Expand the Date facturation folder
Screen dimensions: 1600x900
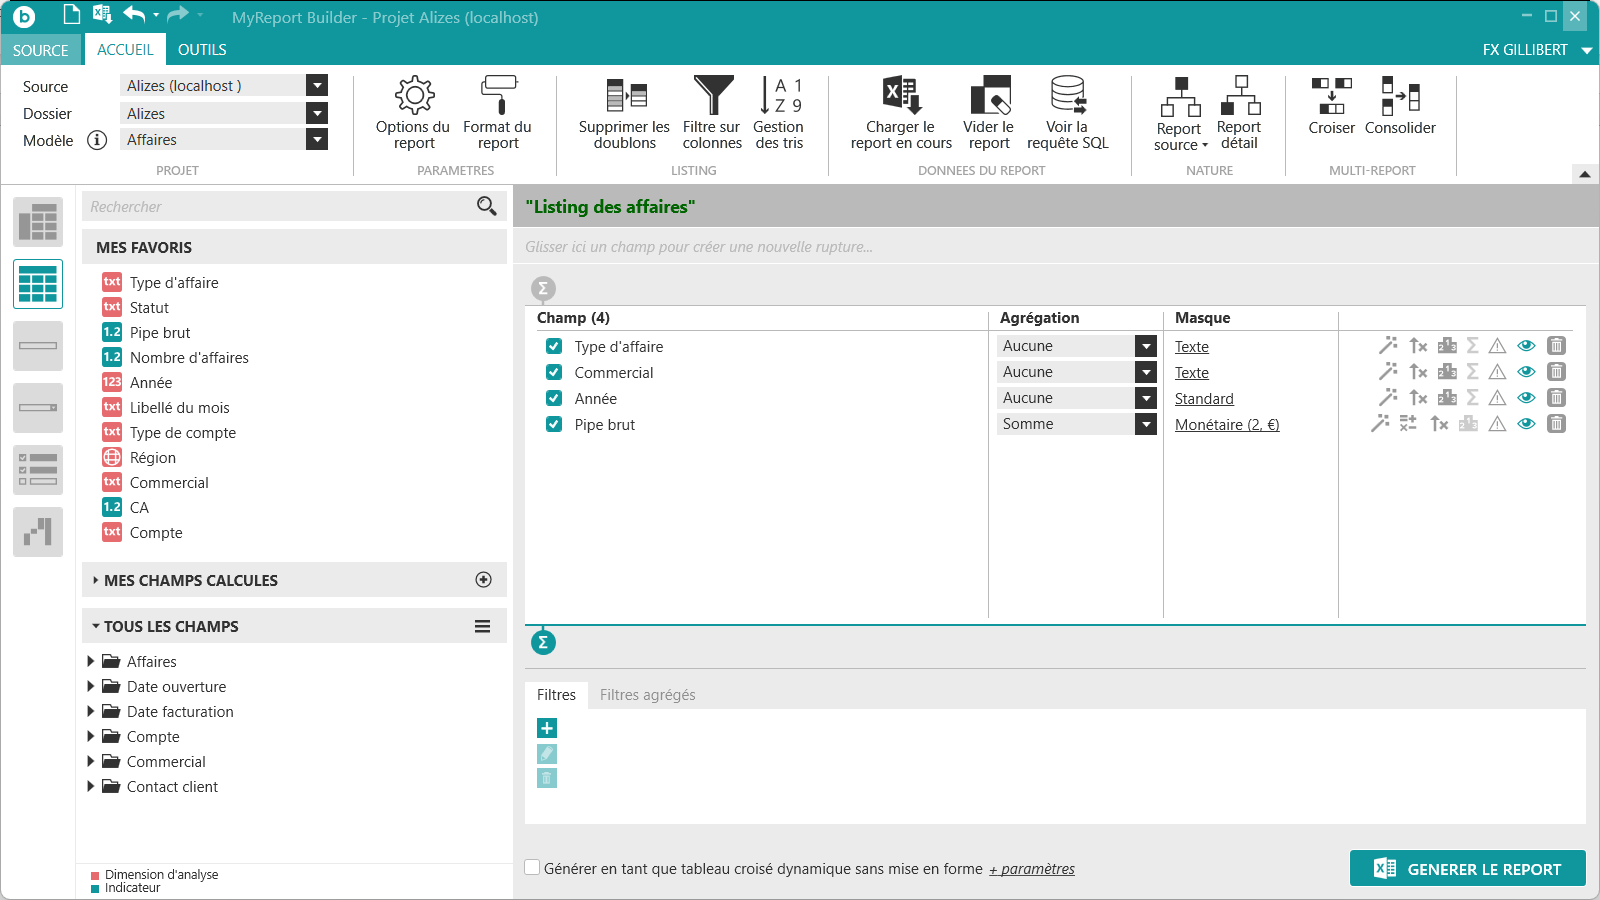[x=91, y=712]
